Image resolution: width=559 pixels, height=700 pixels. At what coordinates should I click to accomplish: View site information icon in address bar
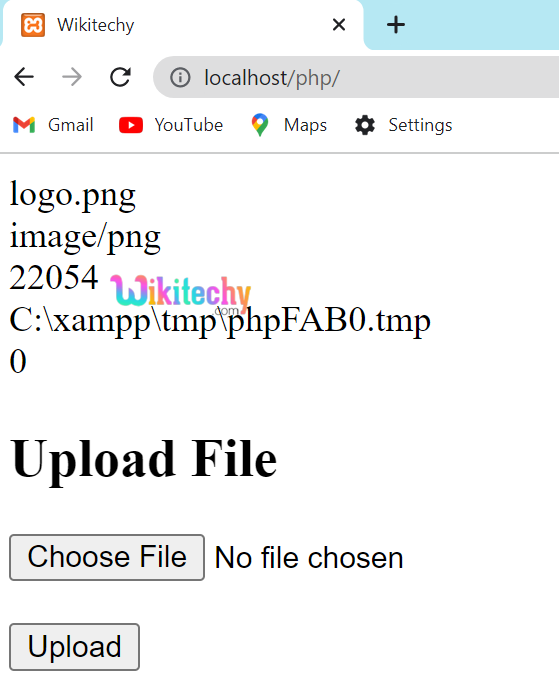tap(180, 77)
